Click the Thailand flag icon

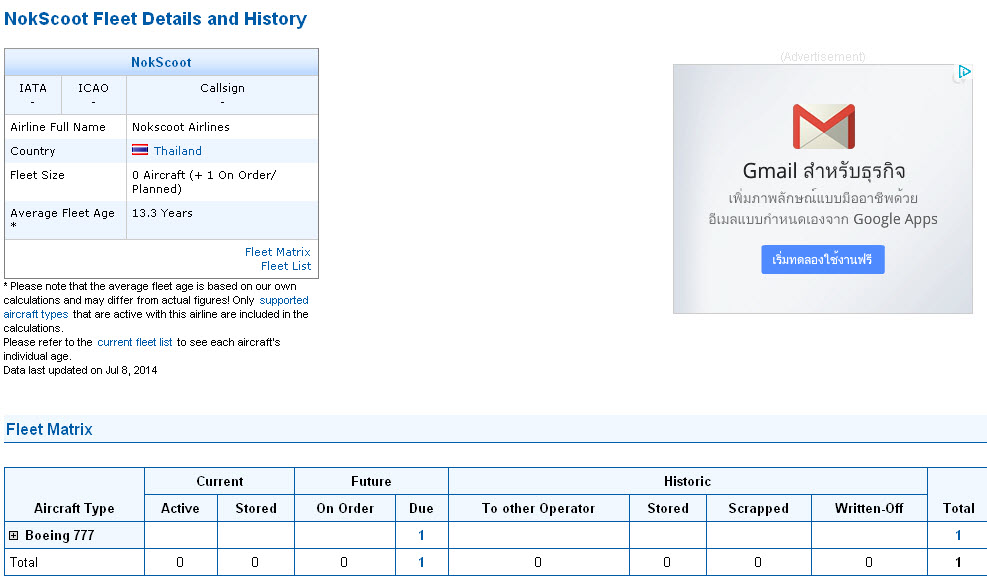140,150
